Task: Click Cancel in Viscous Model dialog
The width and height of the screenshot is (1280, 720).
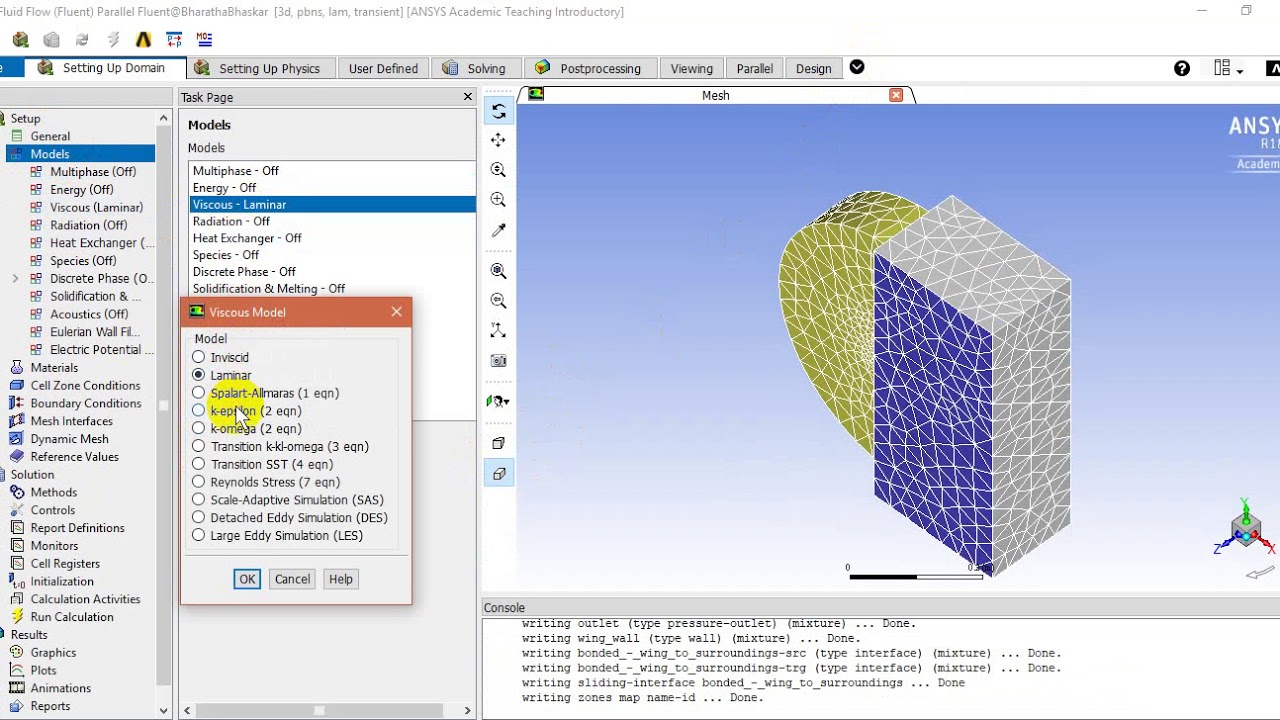Action: coord(292,579)
